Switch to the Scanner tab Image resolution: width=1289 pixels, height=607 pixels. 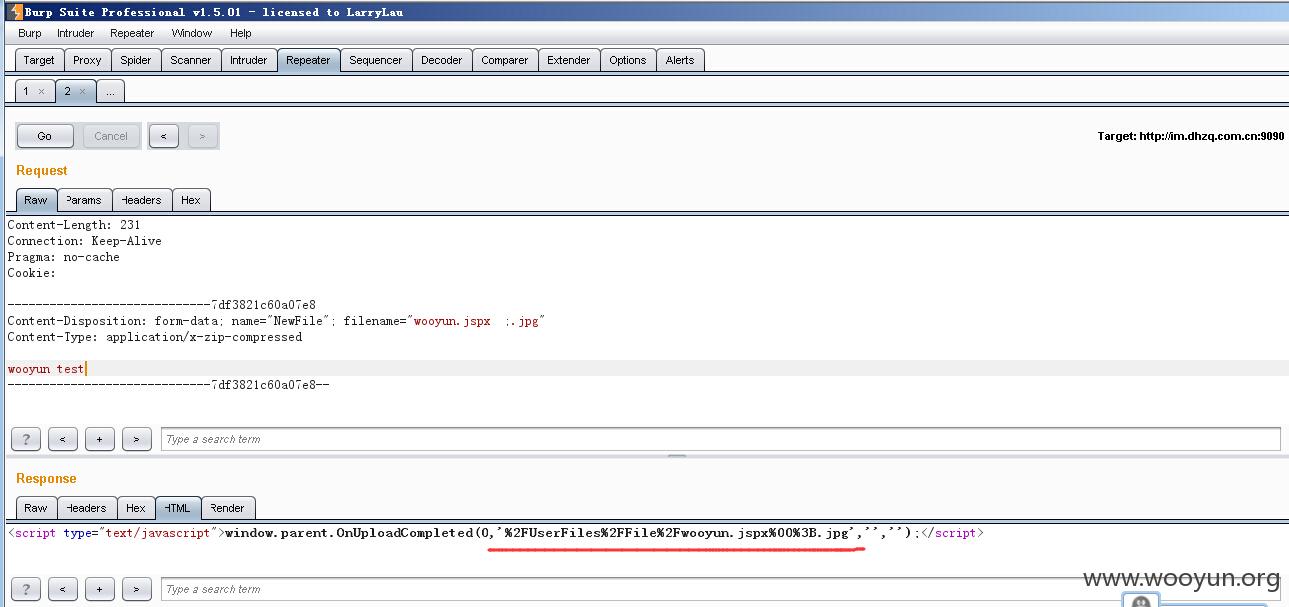[190, 60]
